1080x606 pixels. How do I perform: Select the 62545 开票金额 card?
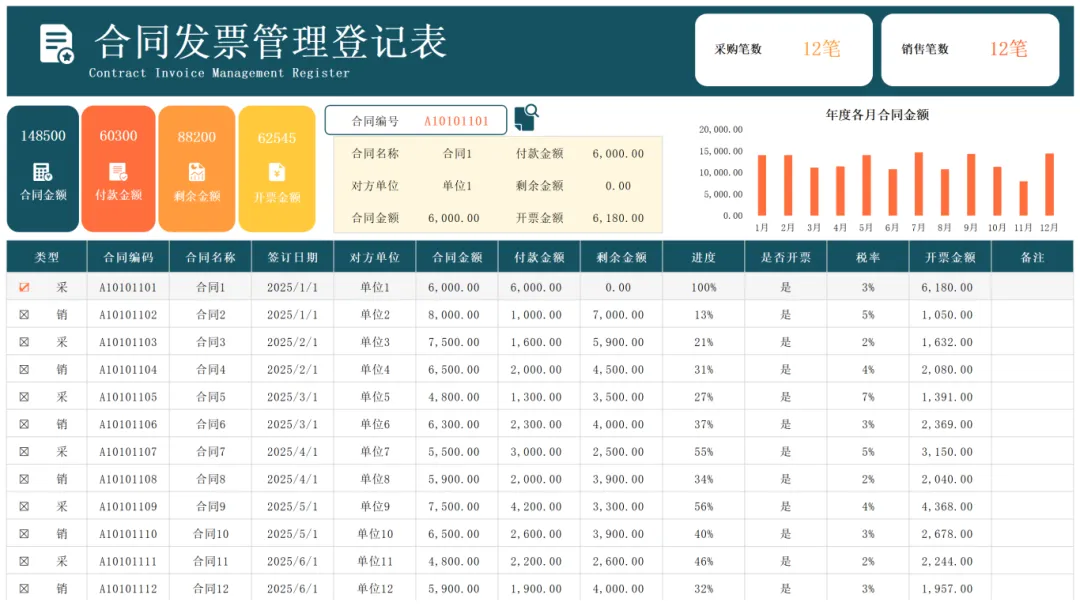coord(277,169)
